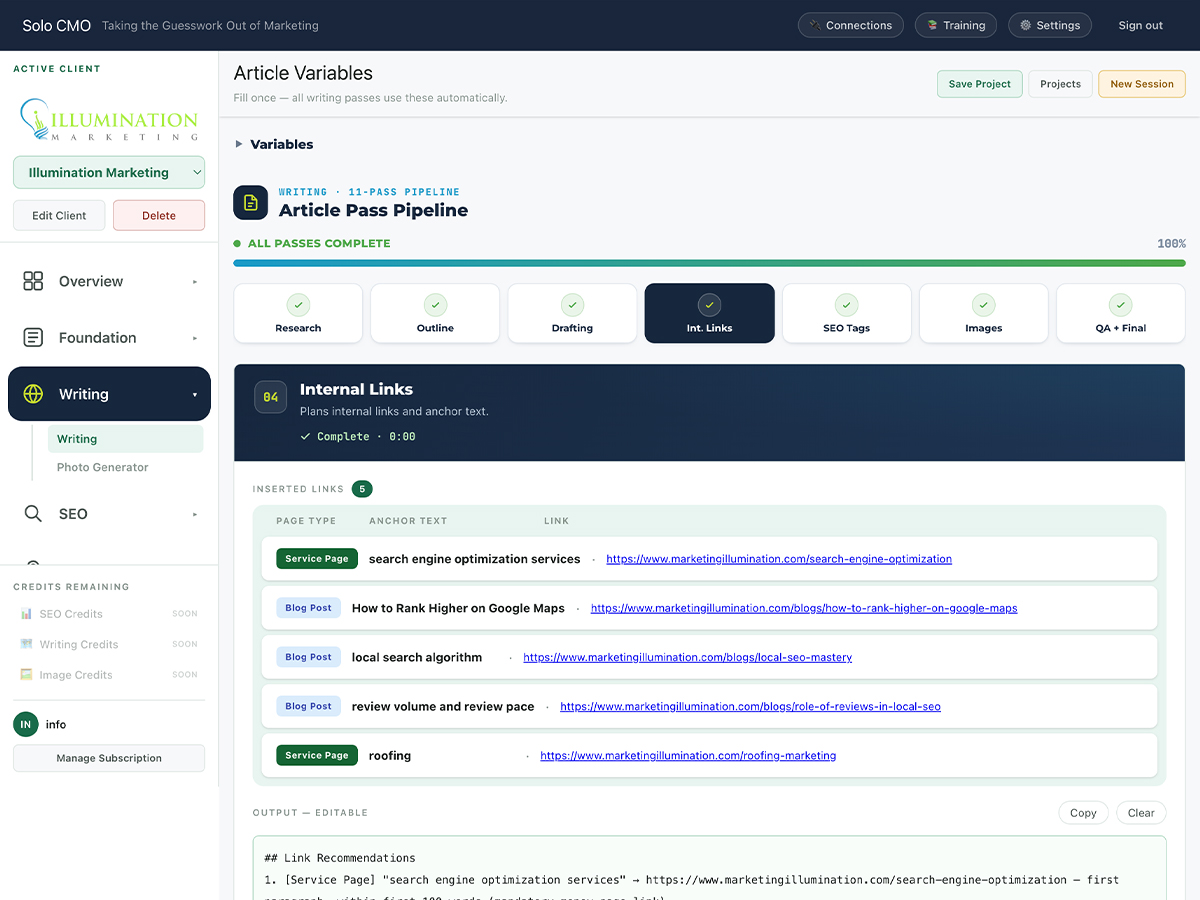Click the Writing Credits icon
1200x900 pixels.
pyautogui.click(x=26, y=644)
